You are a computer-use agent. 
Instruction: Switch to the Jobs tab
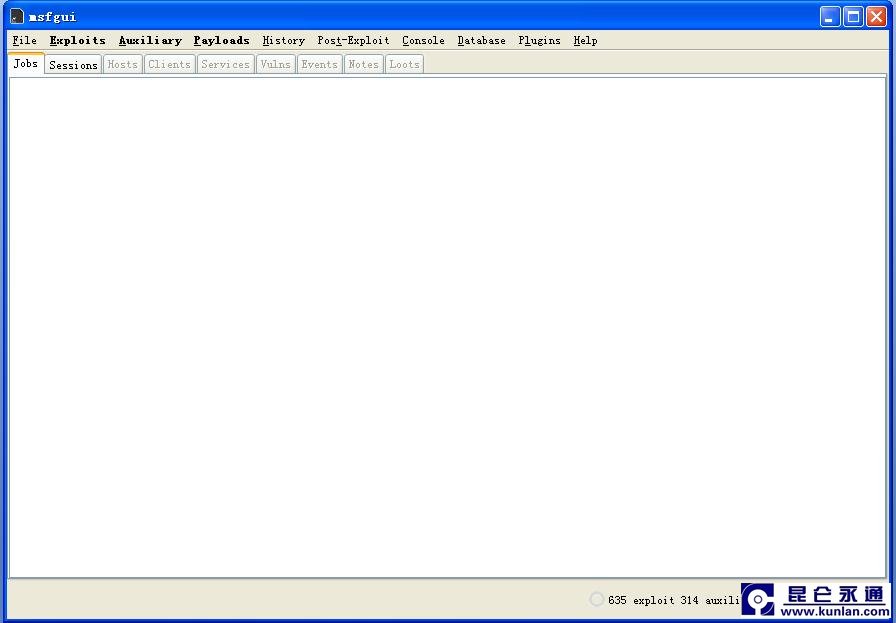coord(26,64)
